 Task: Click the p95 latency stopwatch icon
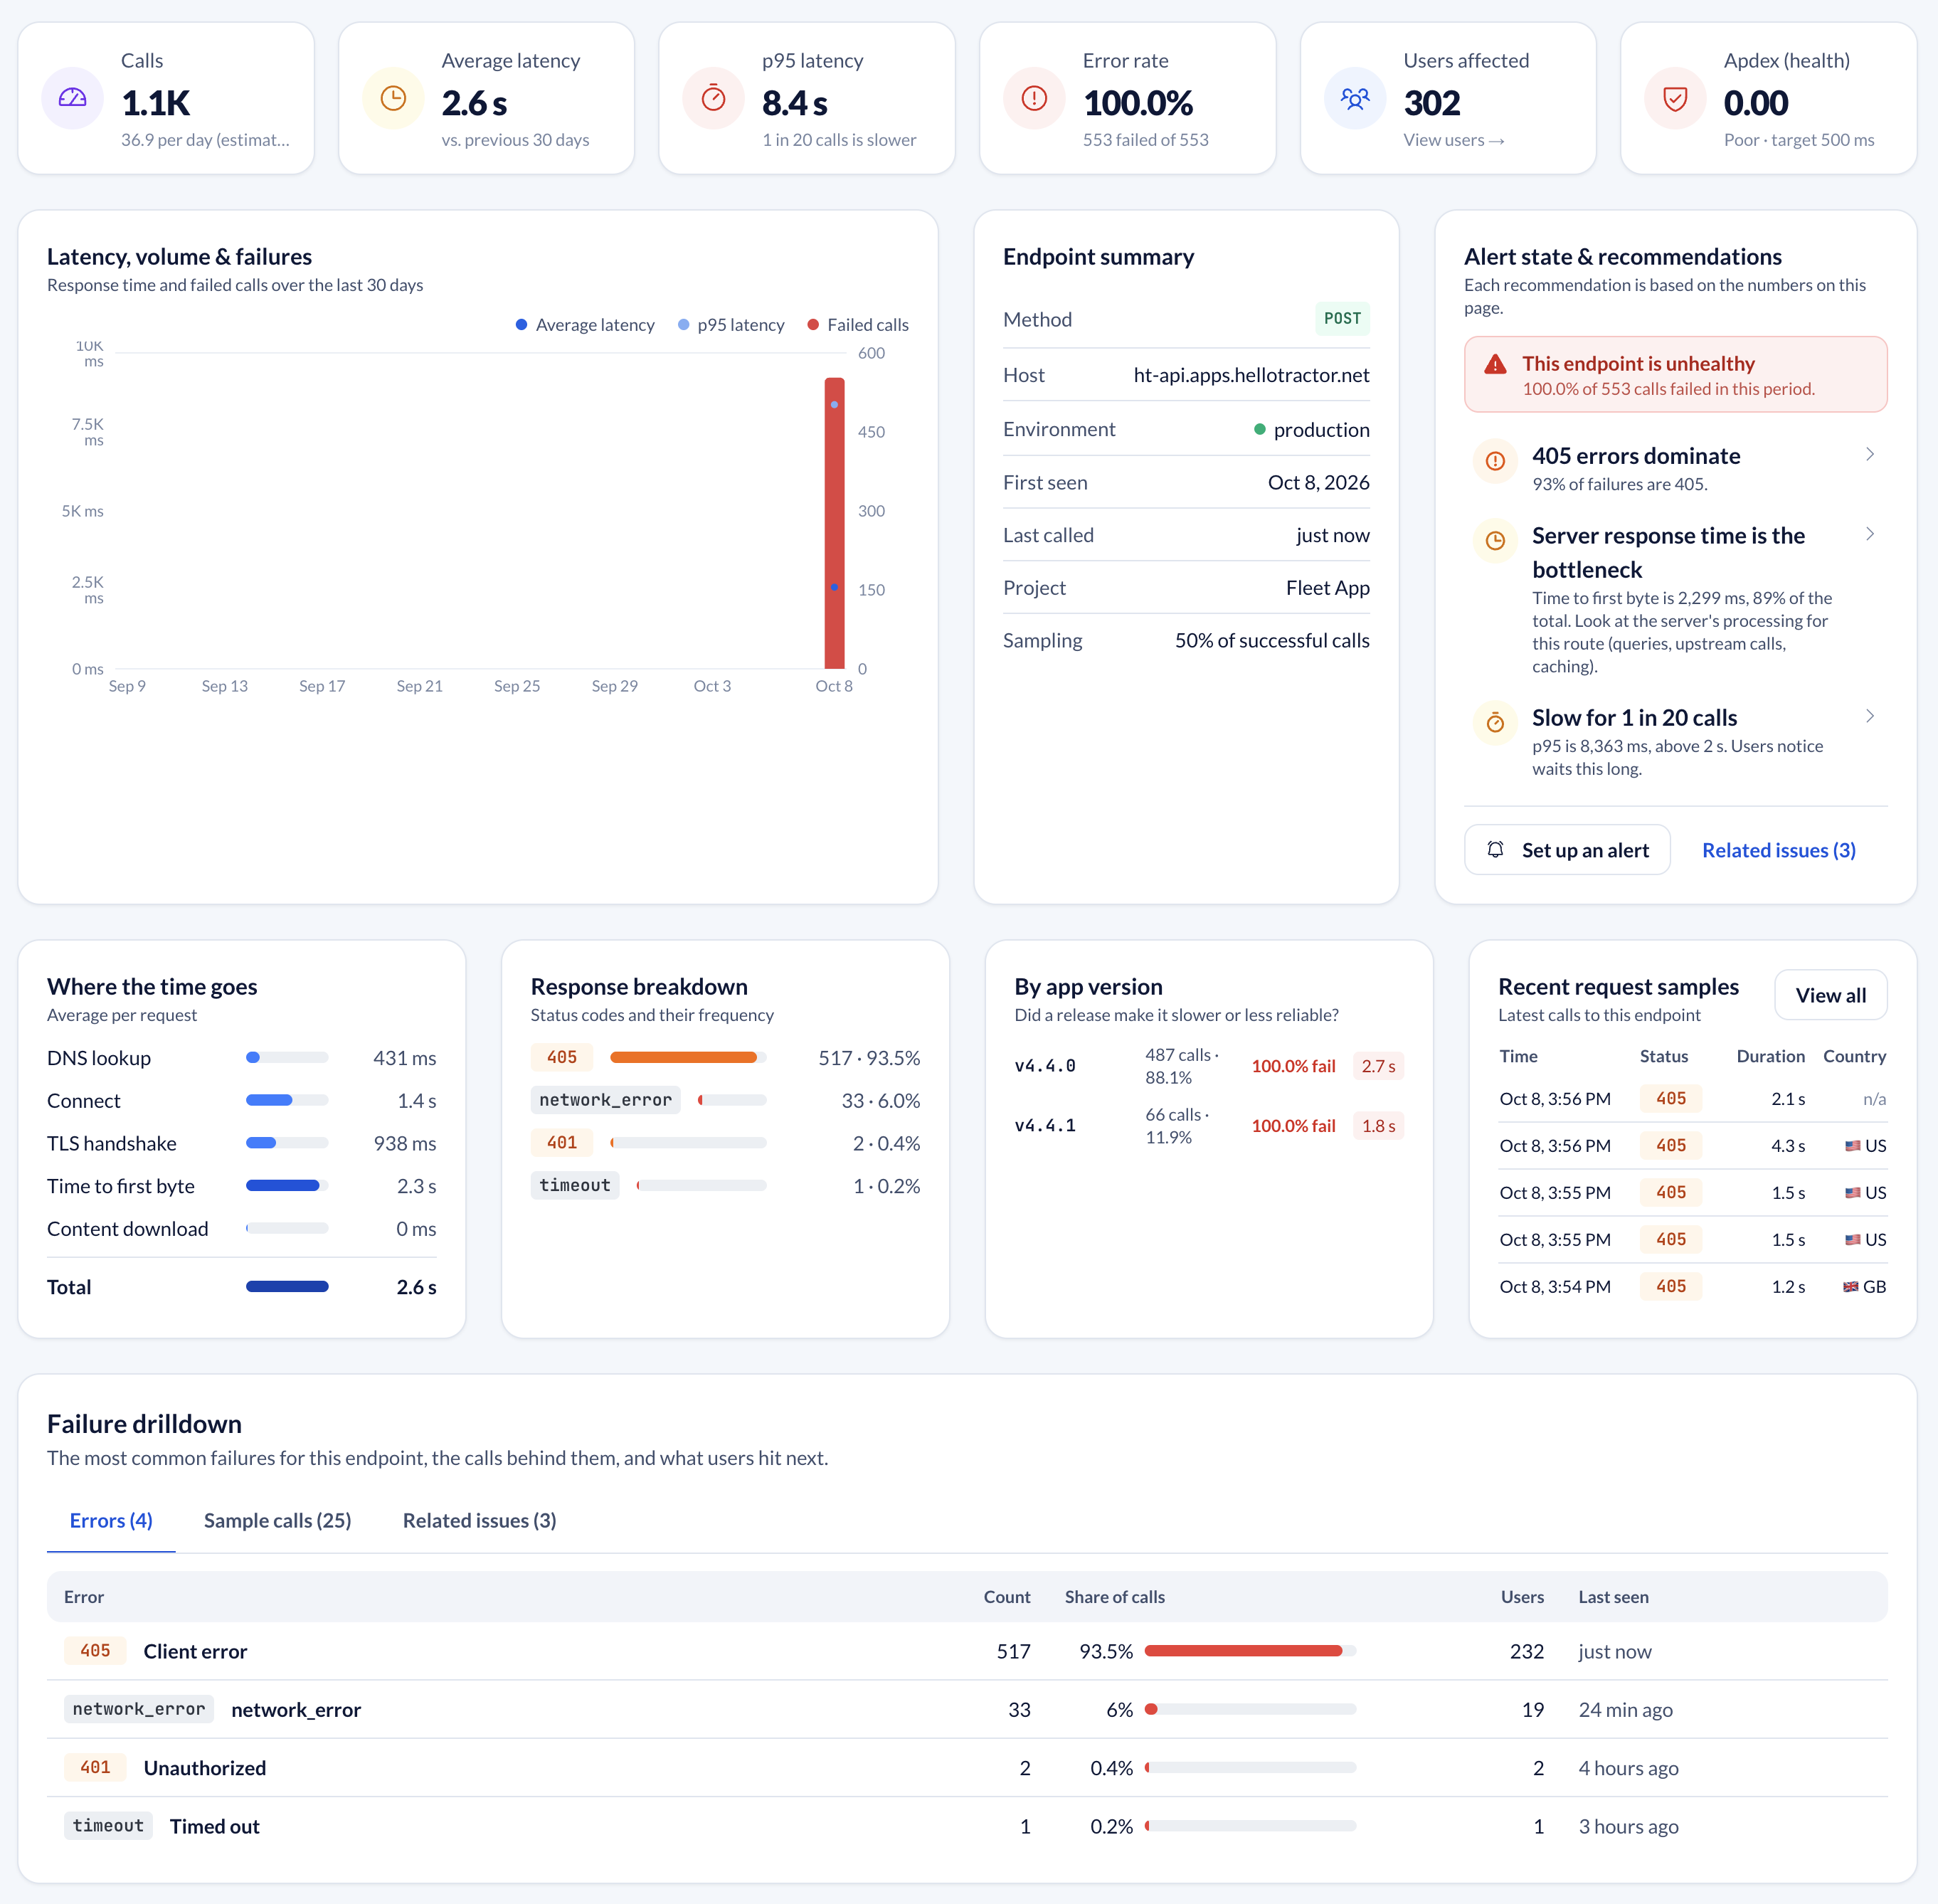coord(713,98)
